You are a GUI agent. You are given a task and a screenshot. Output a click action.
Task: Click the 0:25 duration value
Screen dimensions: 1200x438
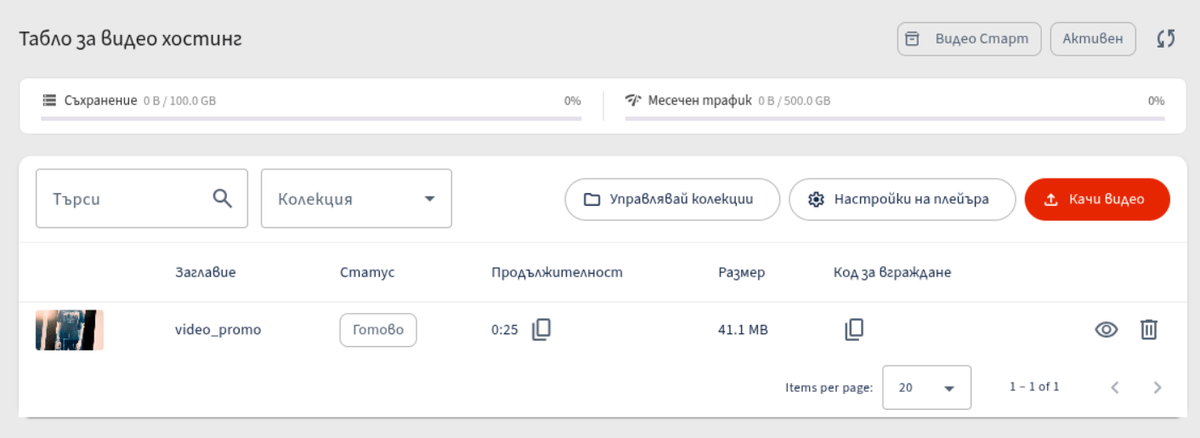505,330
